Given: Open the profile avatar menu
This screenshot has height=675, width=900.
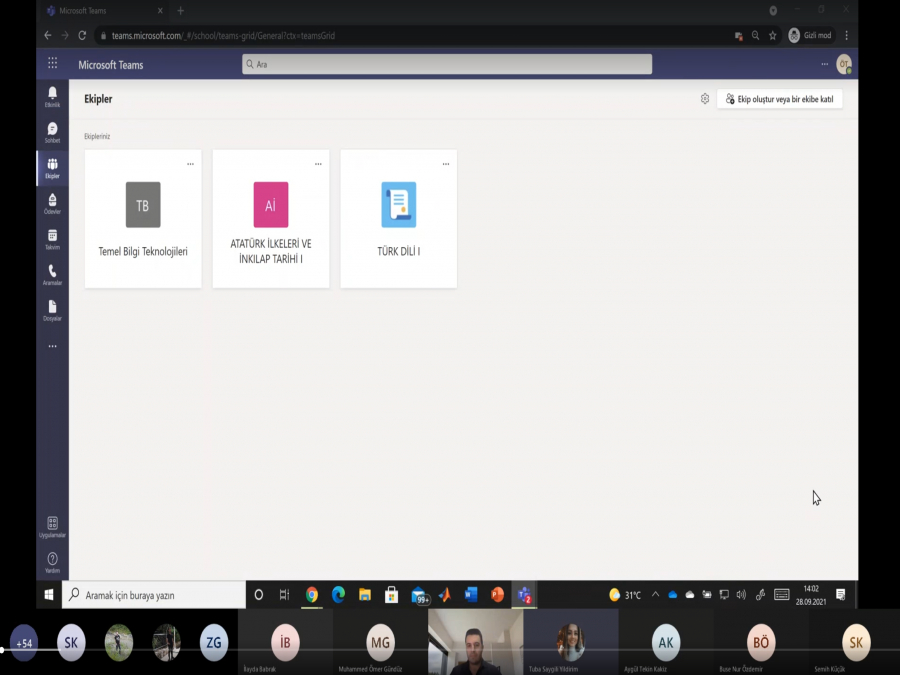Looking at the screenshot, I should 844,64.
